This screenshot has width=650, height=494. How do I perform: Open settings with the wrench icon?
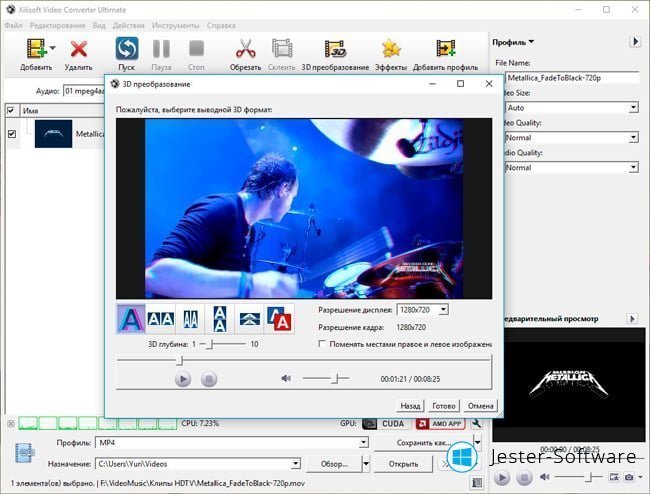(x=477, y=424)
